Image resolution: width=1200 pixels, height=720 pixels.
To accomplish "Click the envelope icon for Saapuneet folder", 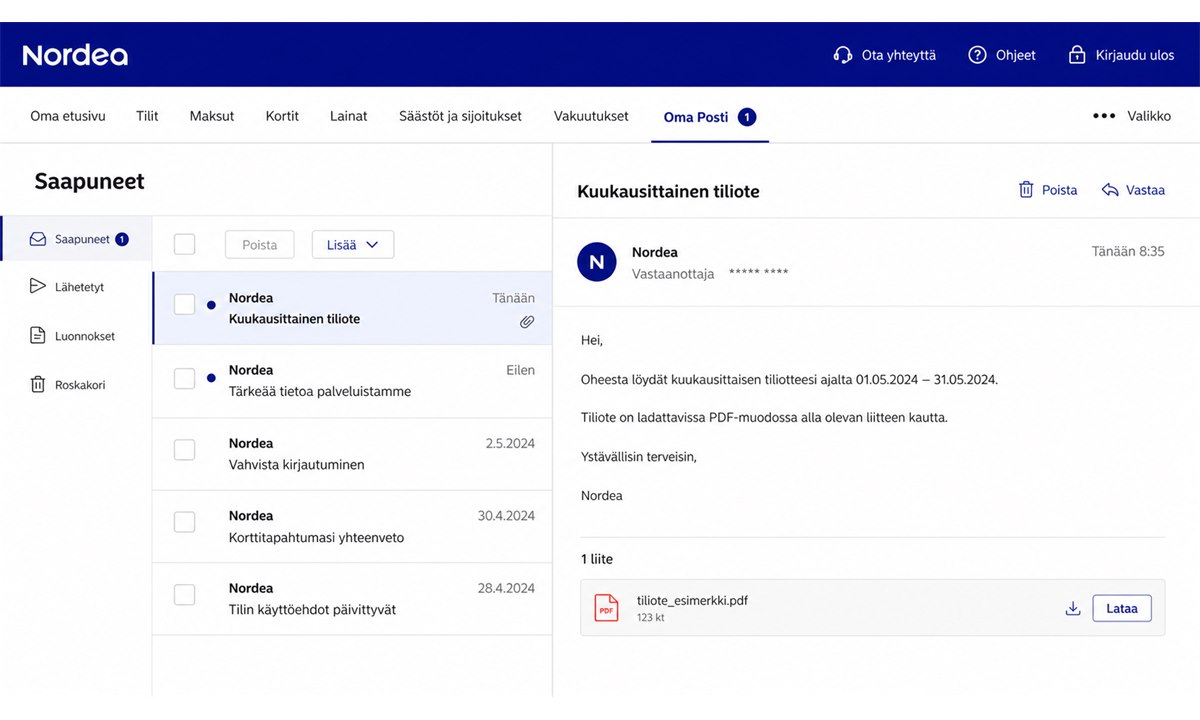I will pos(38,239).
